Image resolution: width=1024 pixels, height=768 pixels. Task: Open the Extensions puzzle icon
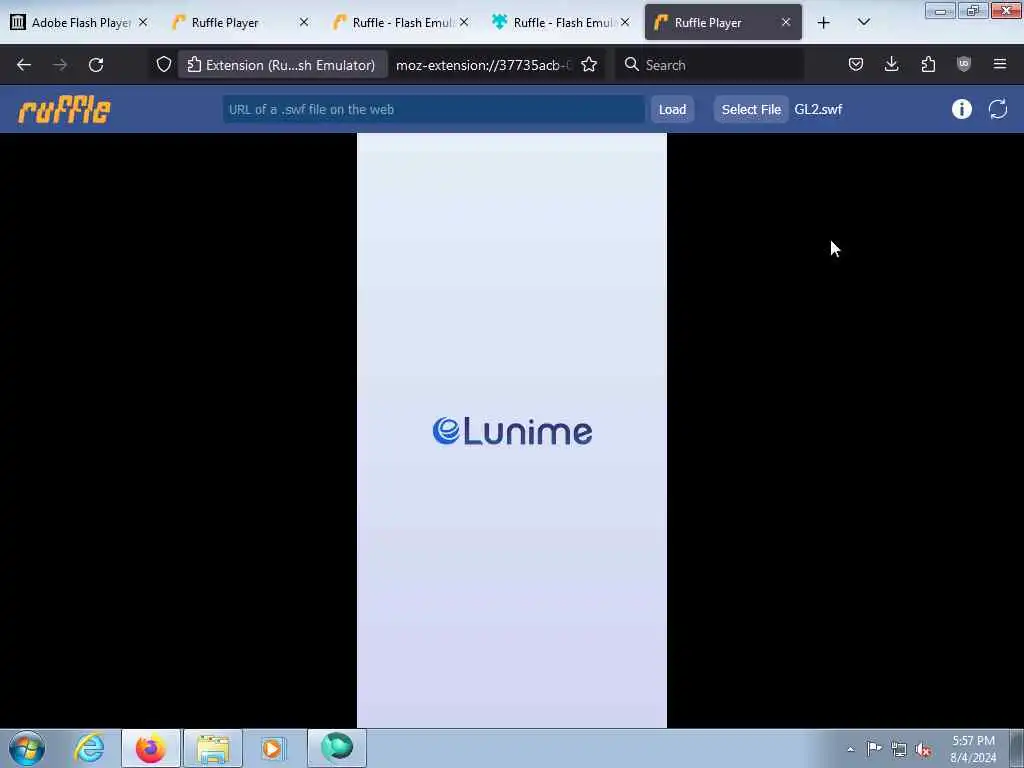click(x=928, y=64)
